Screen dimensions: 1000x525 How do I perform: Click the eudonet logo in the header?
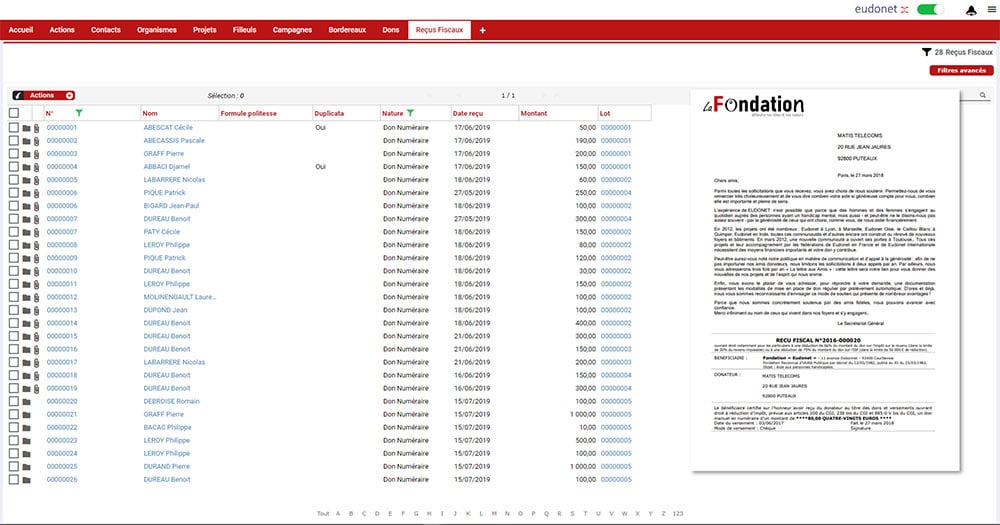(881, 9)
